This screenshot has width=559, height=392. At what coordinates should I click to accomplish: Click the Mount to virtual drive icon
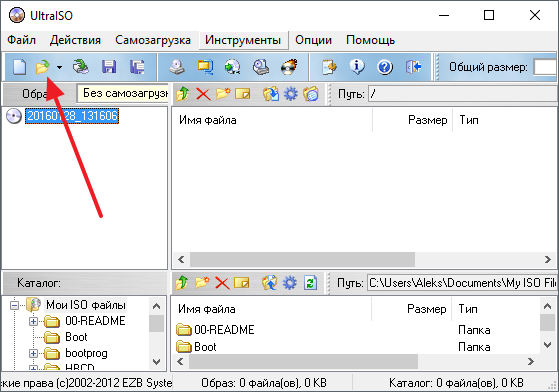261,67
